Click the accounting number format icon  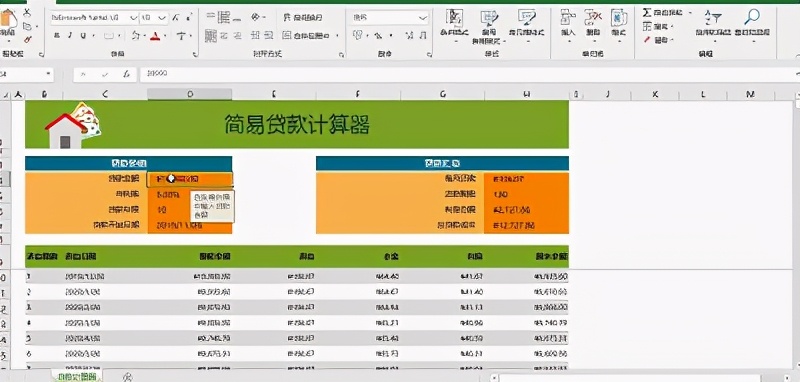(358, 35)
